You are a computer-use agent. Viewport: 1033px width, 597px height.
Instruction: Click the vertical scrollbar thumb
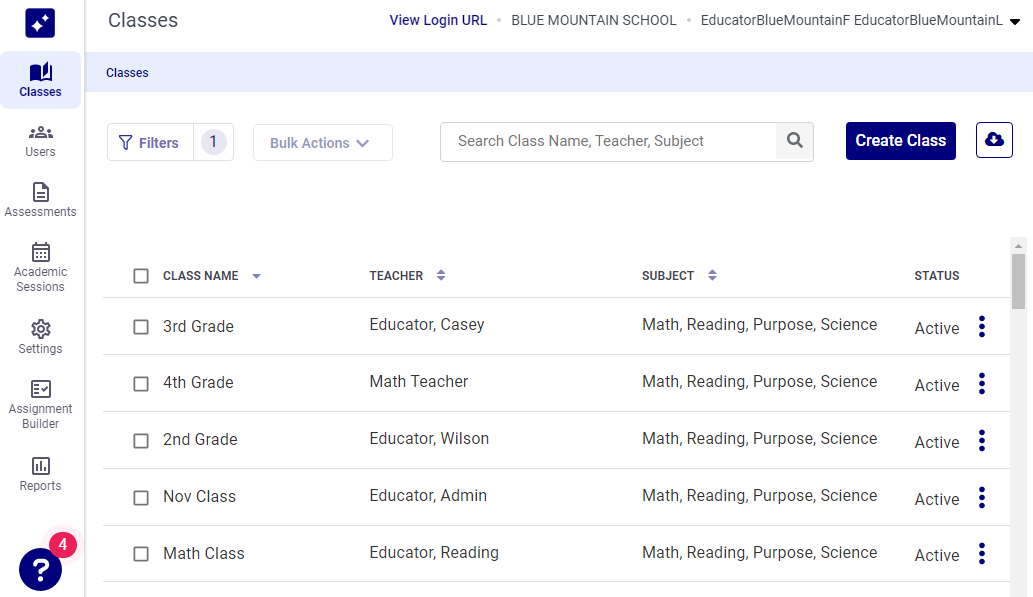(1018, 280)
